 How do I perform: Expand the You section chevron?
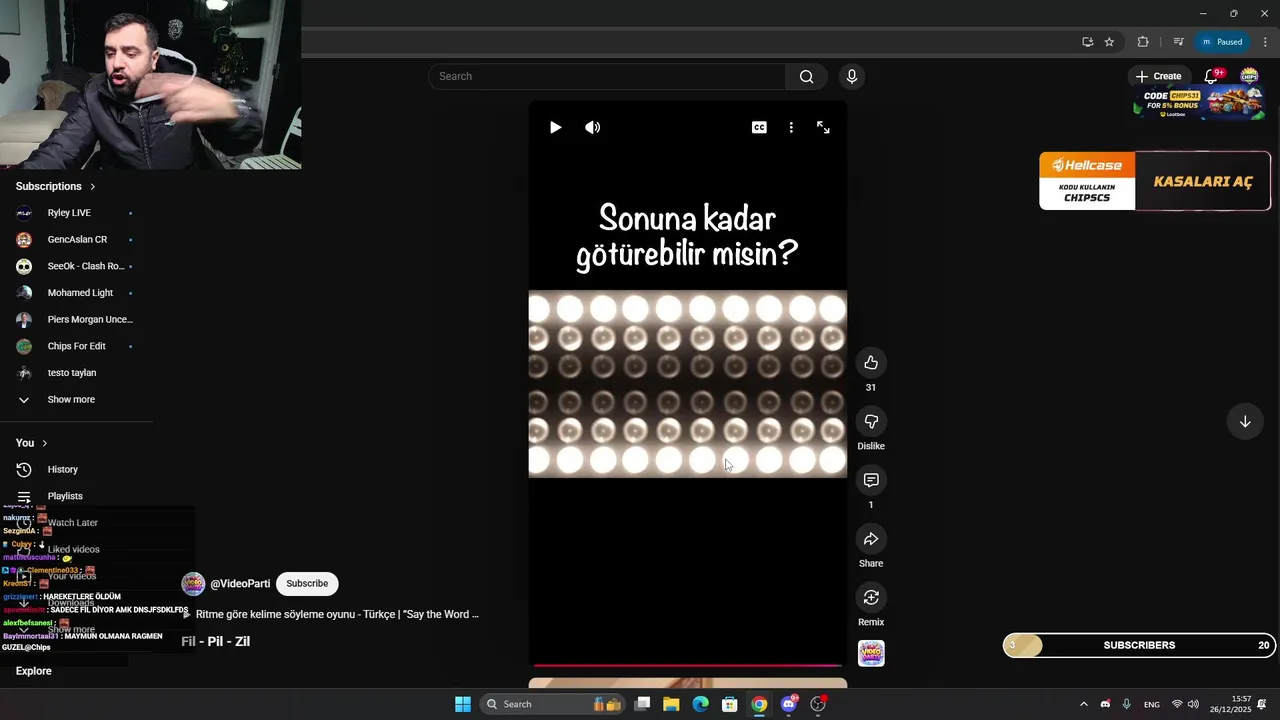(x=44, y=443)
